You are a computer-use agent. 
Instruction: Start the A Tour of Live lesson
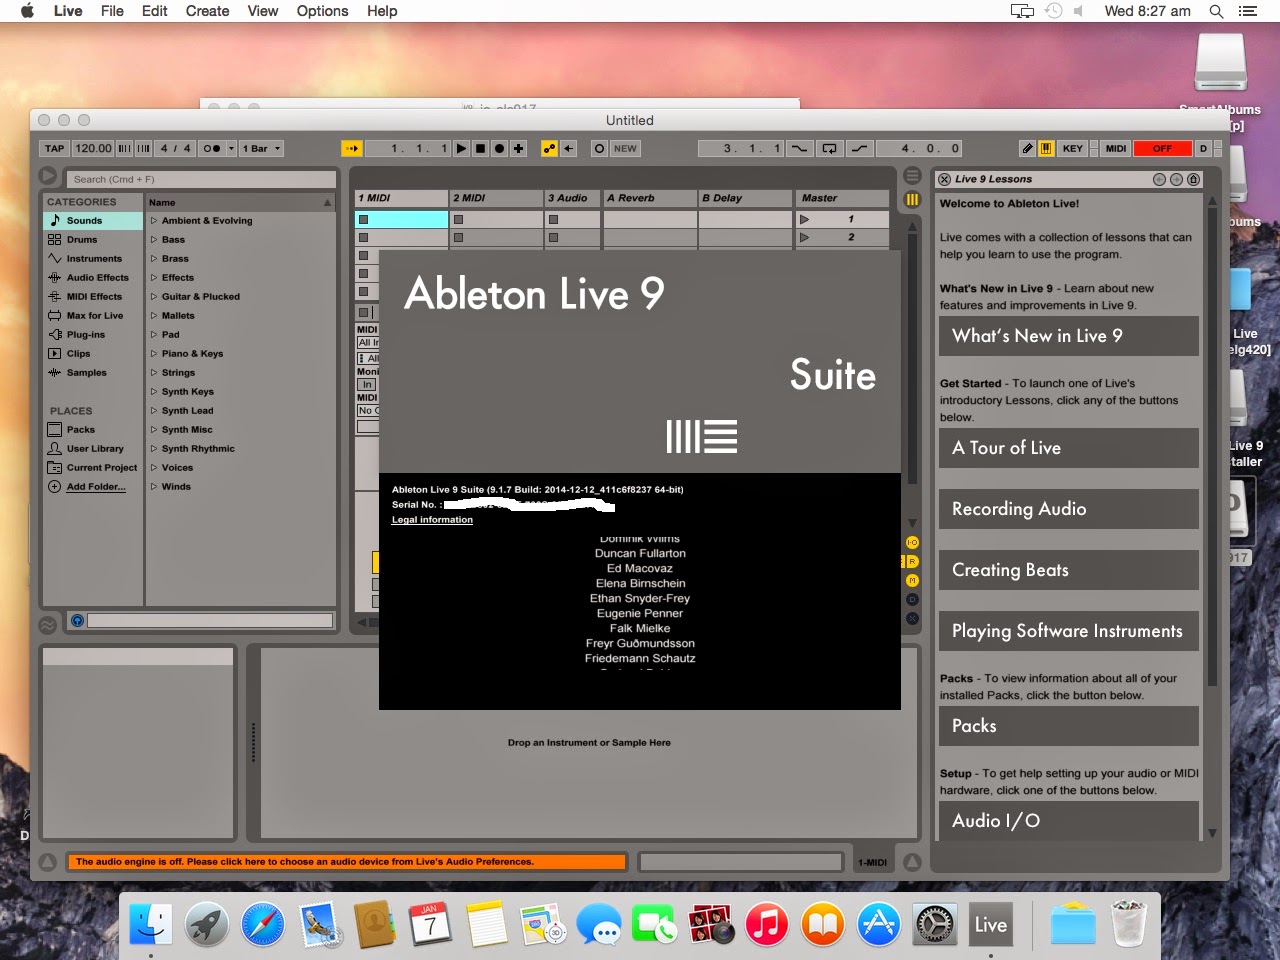1068,448
